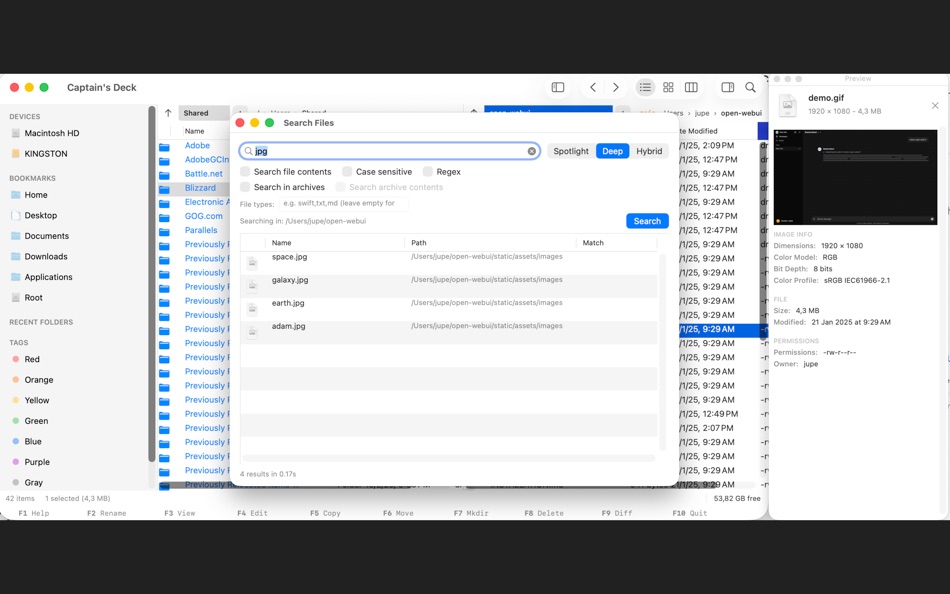Click F10 Quit in function bar
Screen dimensions: 950x594
click(689, 513)
